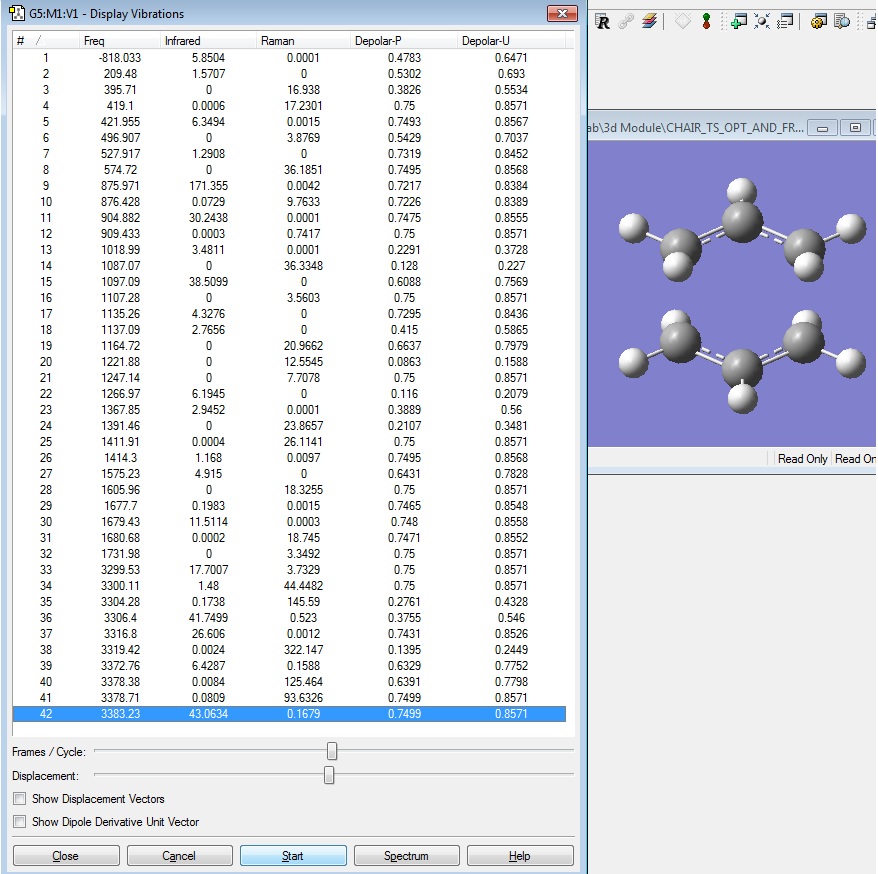Sort by the Freq column header

(x=95, y=41)
